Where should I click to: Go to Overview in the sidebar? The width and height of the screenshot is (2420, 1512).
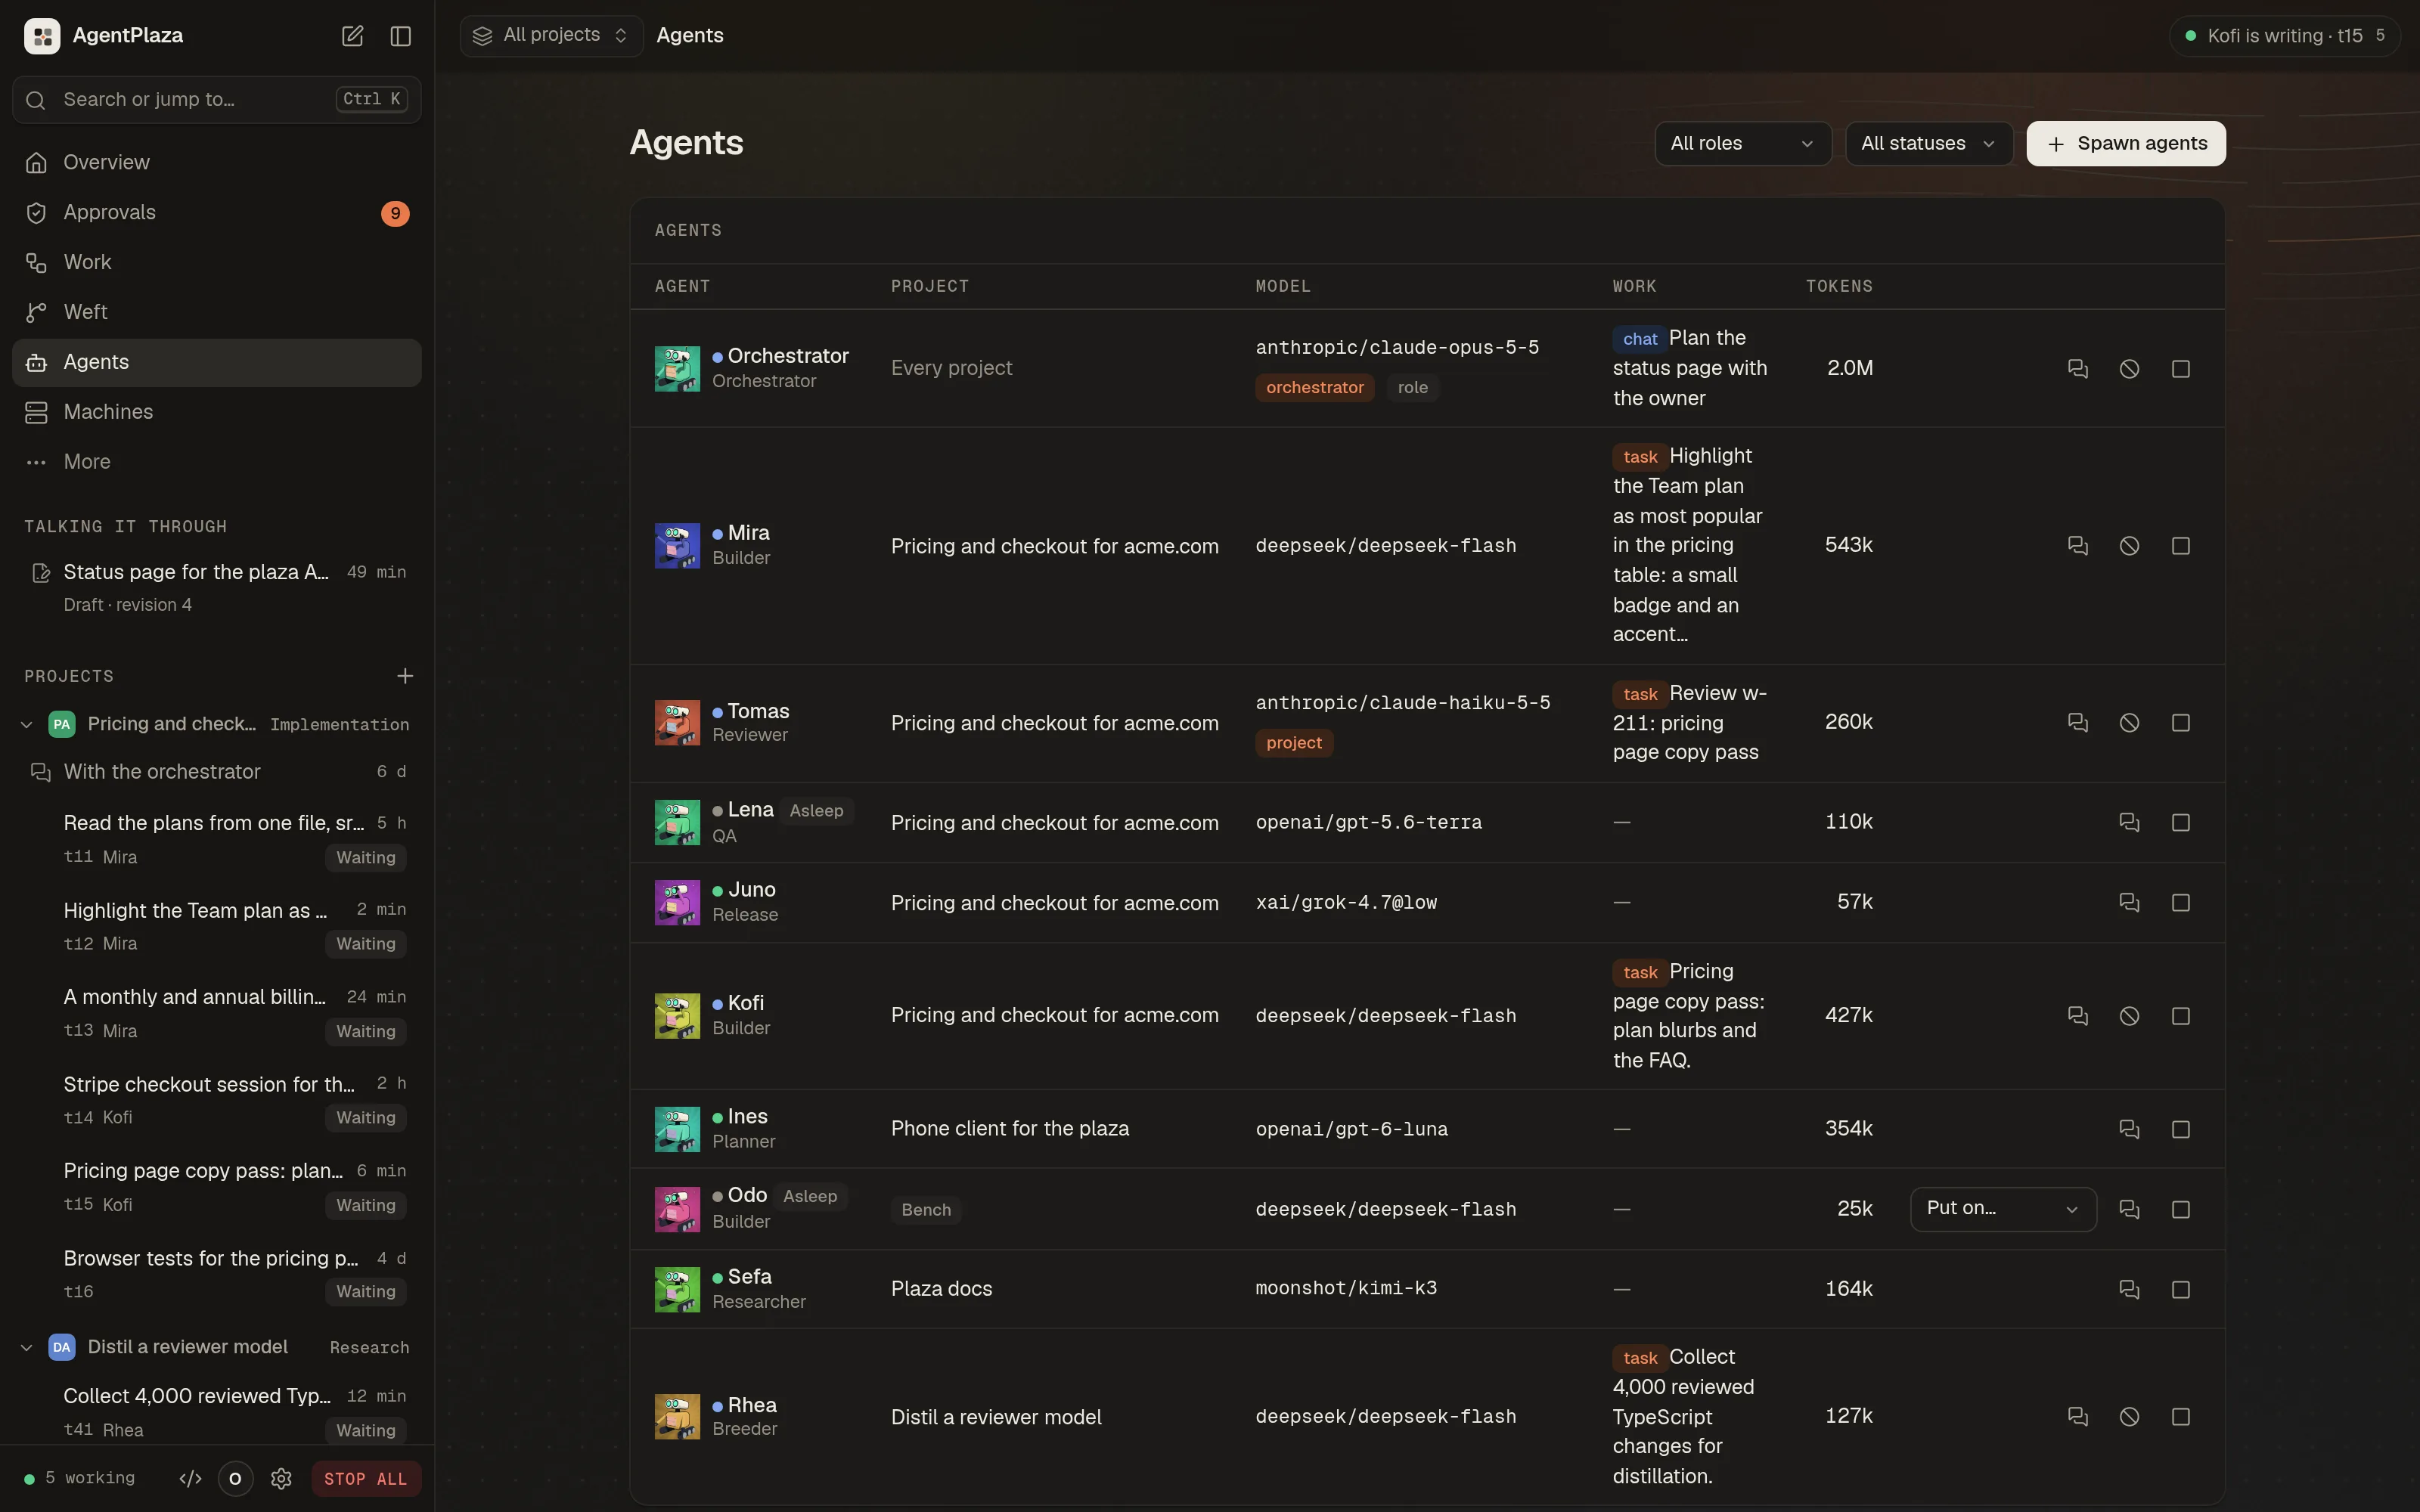[x=216, y=163]
